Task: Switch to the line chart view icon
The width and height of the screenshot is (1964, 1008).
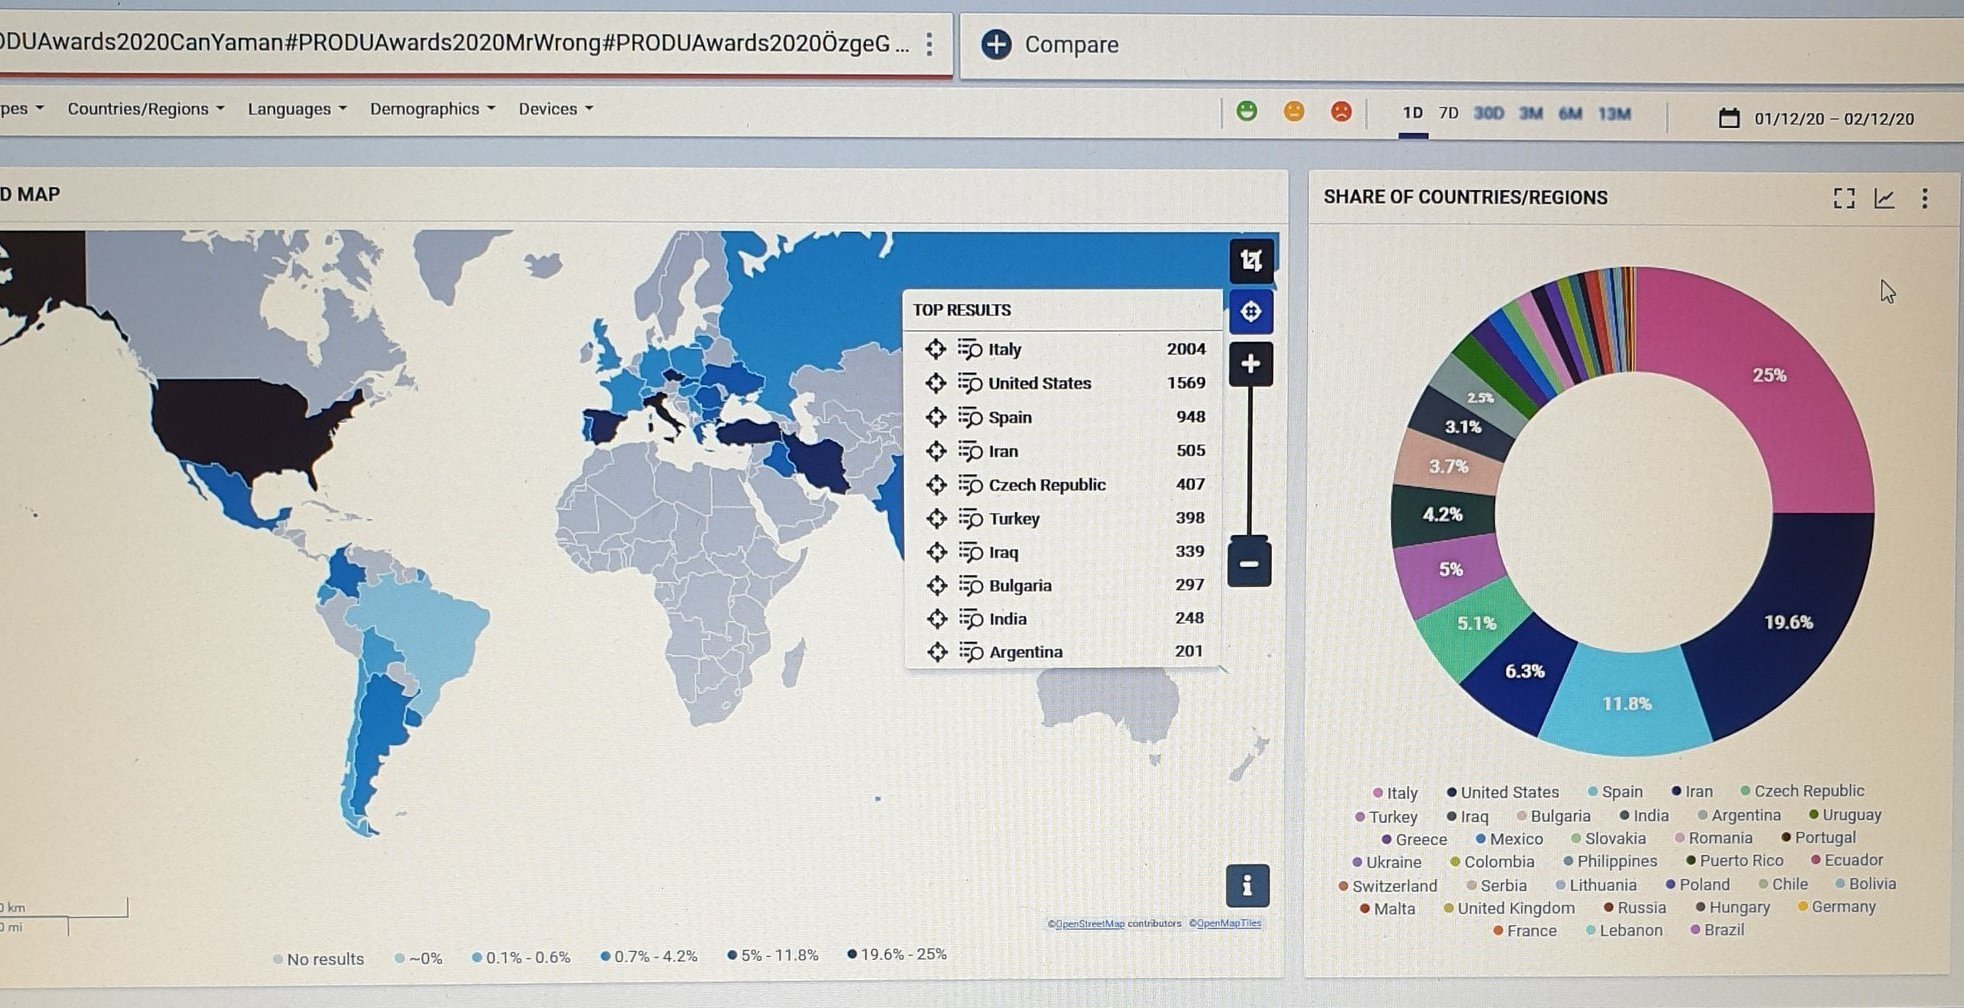Action: [x=1884, y=198]
